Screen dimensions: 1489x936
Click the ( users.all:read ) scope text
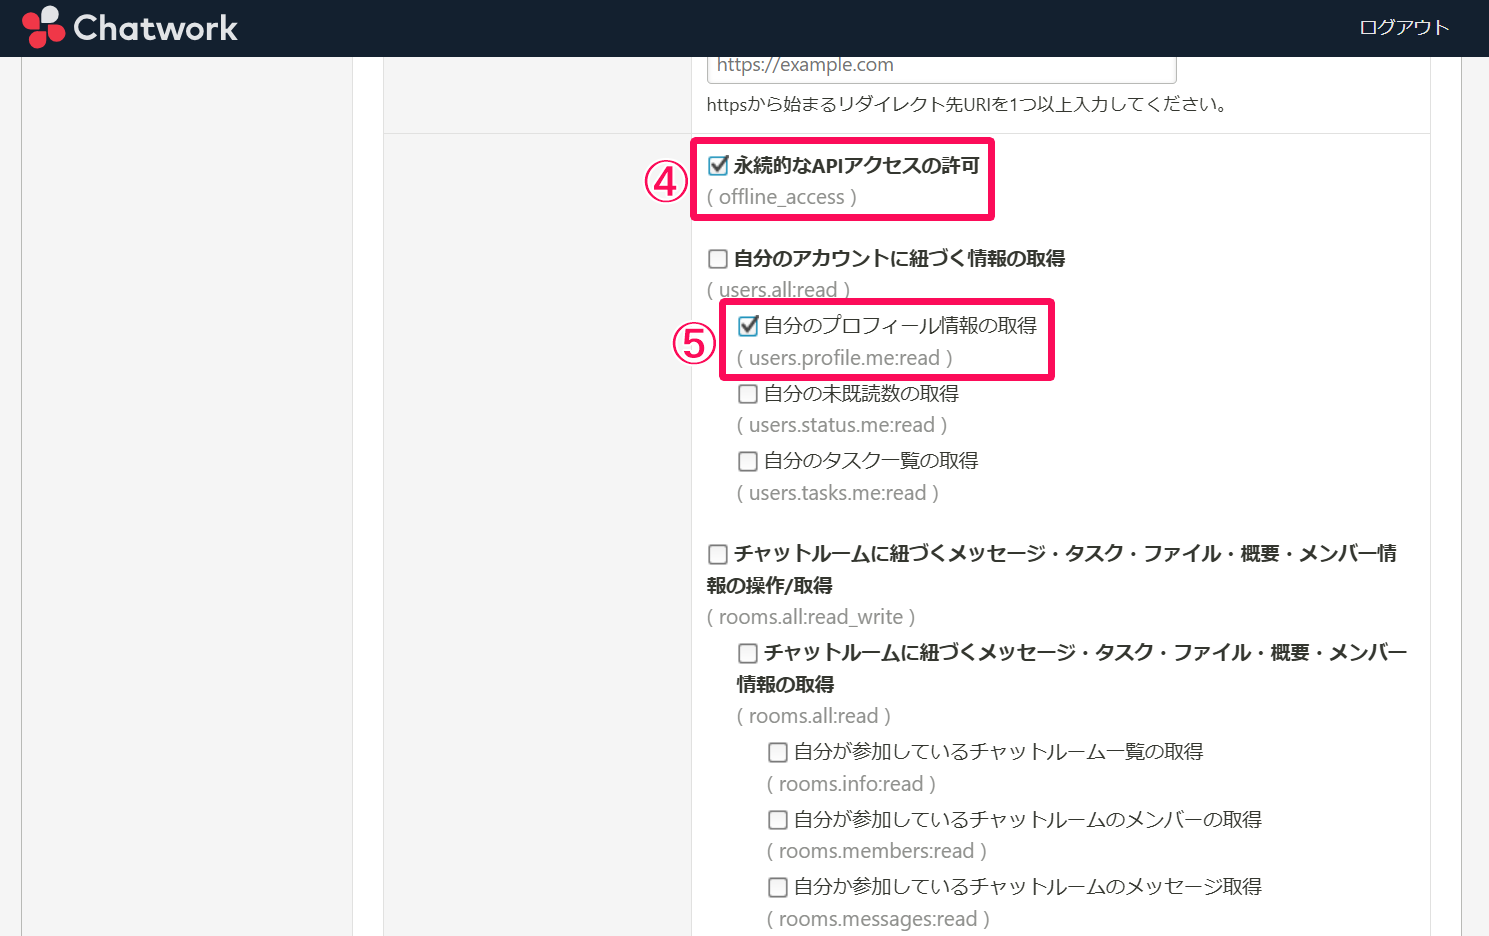tap(779, 290)
